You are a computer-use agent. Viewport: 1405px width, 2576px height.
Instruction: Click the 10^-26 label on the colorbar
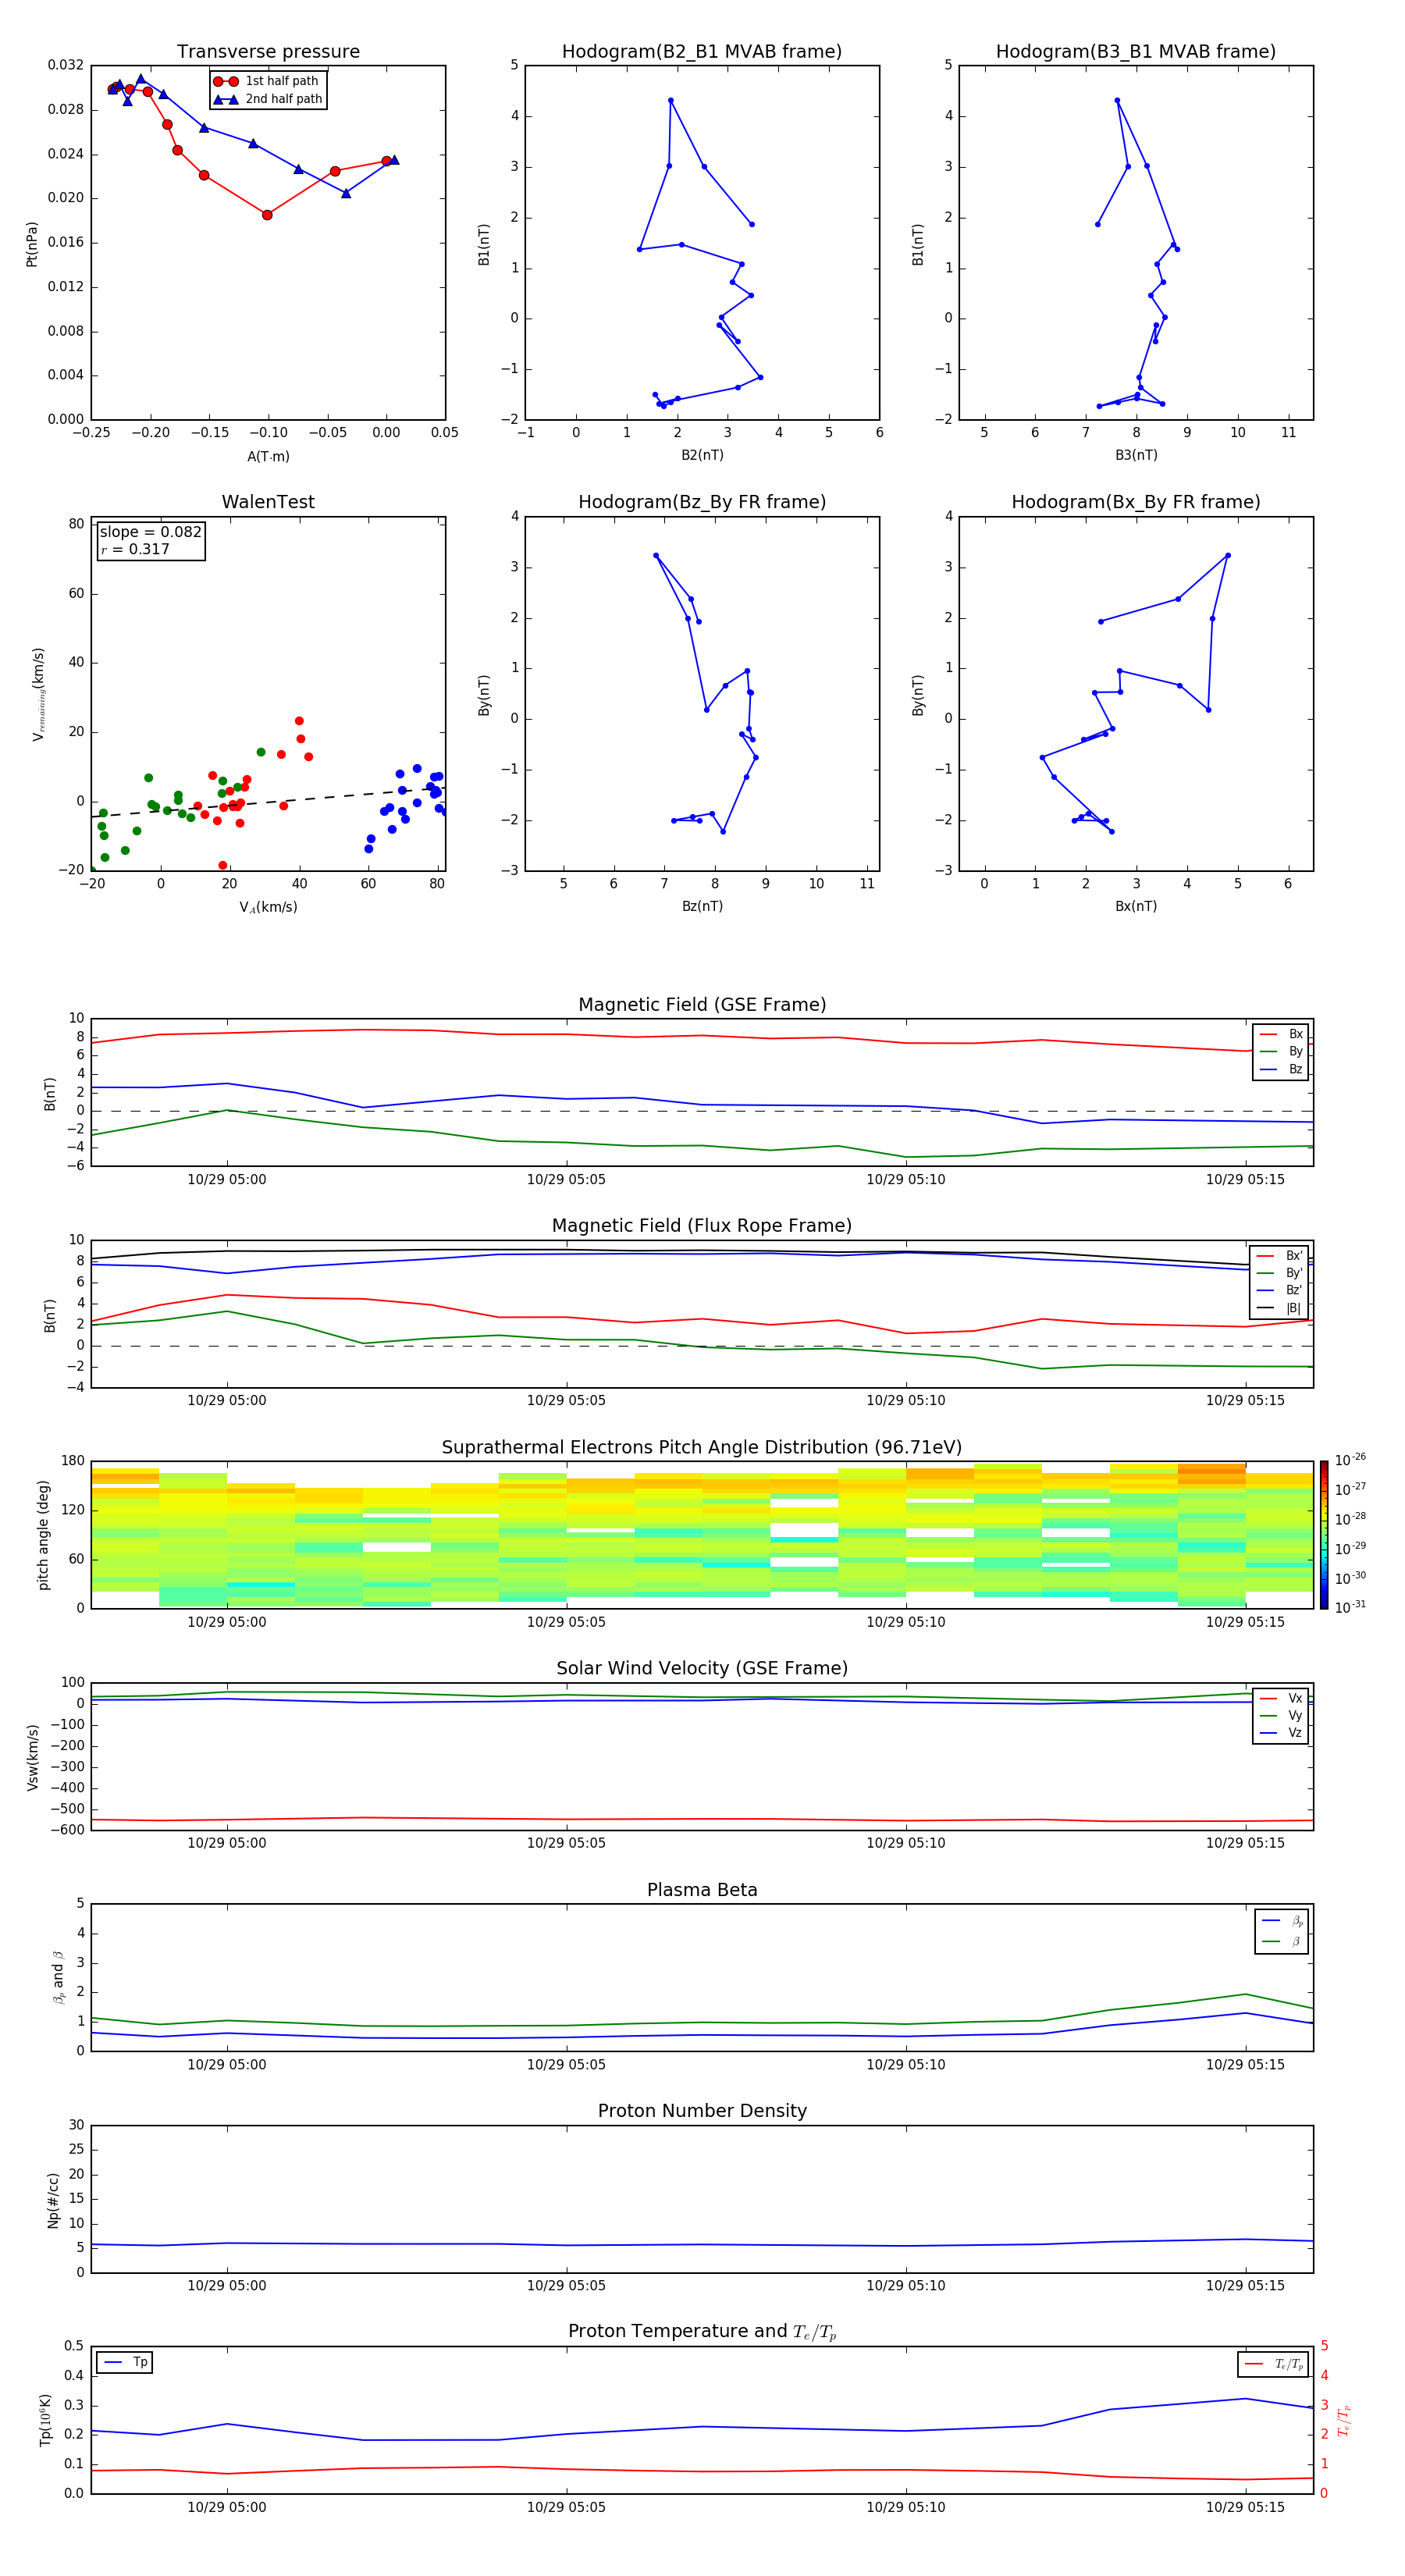pos(1350,1460)
